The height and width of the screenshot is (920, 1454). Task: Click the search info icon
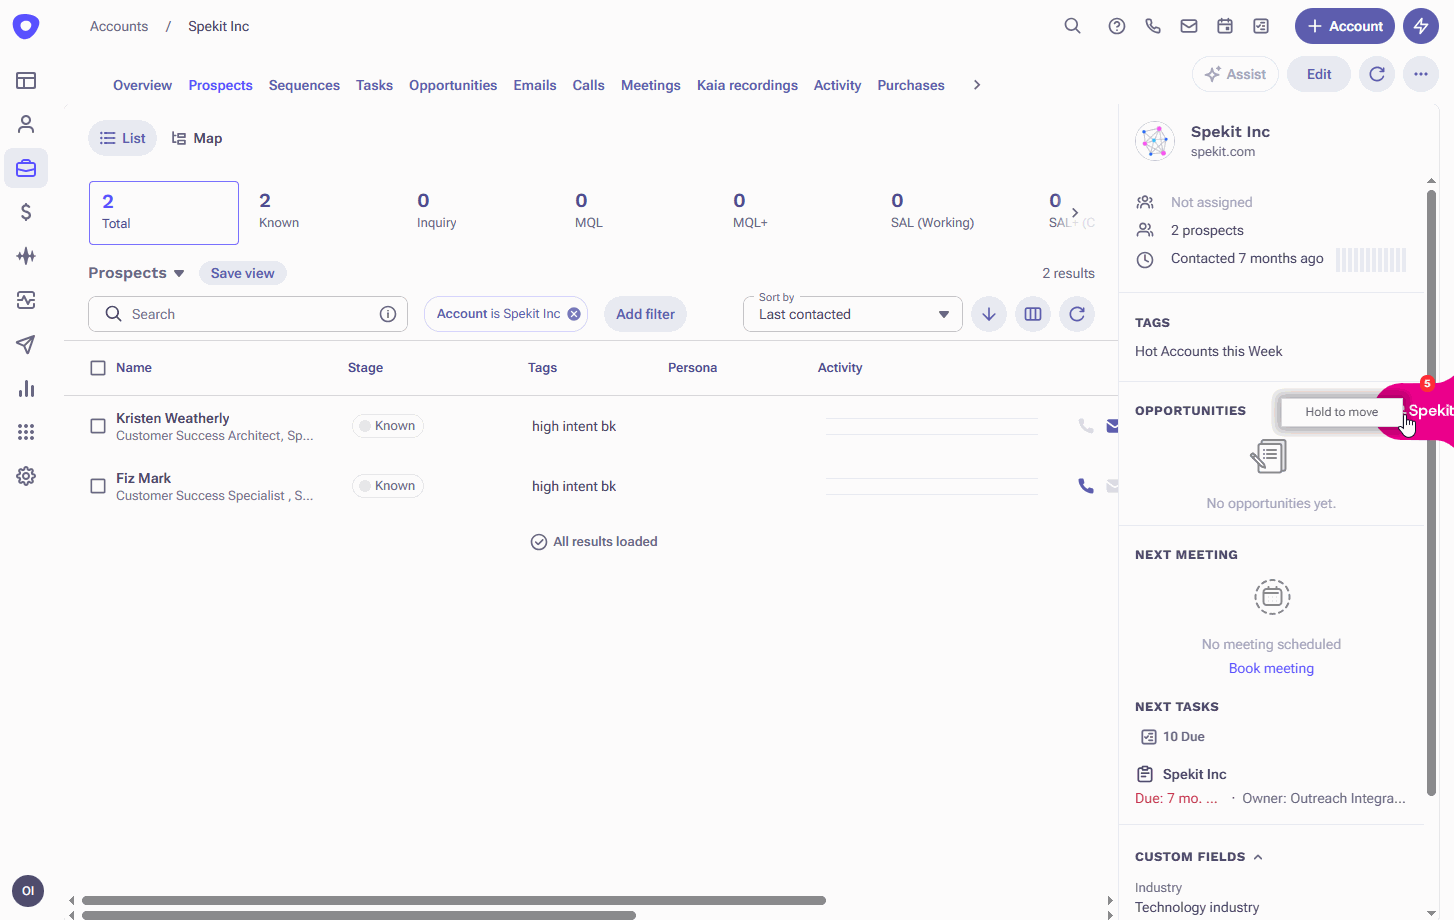[x=388, y=314]
